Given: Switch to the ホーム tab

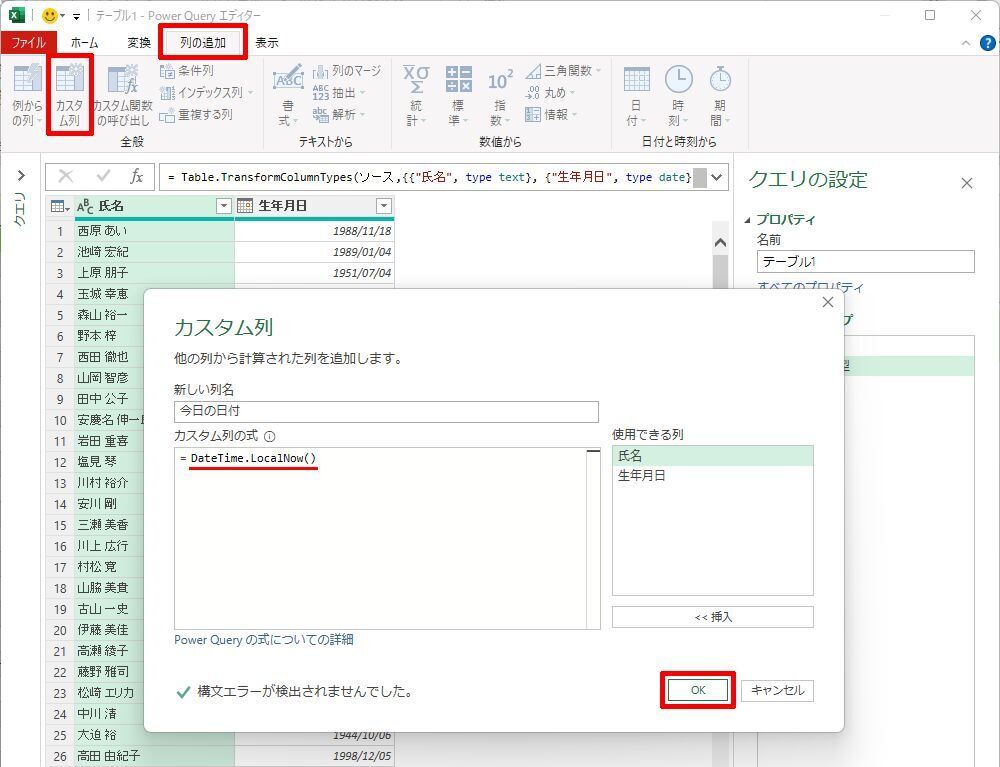Looking at the screenshot, I should 84,43.
